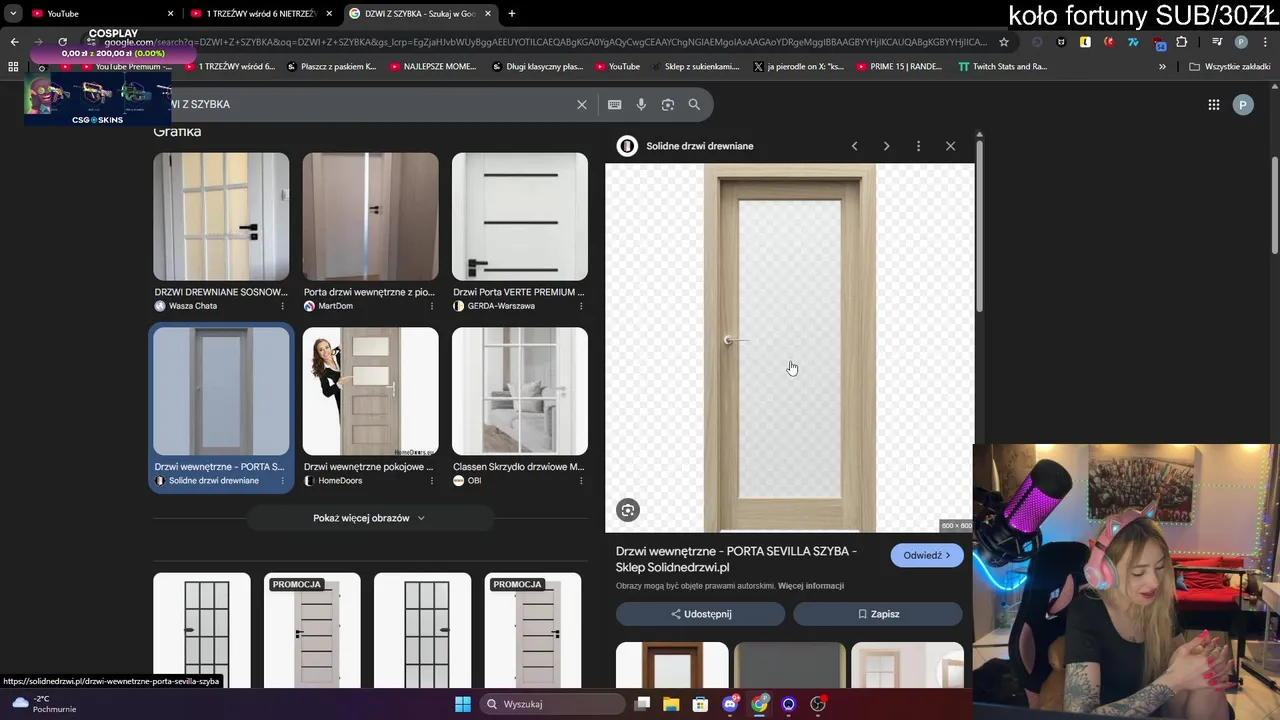Image resolution: width=1280 pixels, height=720 pixels.
Task: Open Porta drzwi wewnętrzne z pio... thumbnail
Action: (x=370, y=217)
